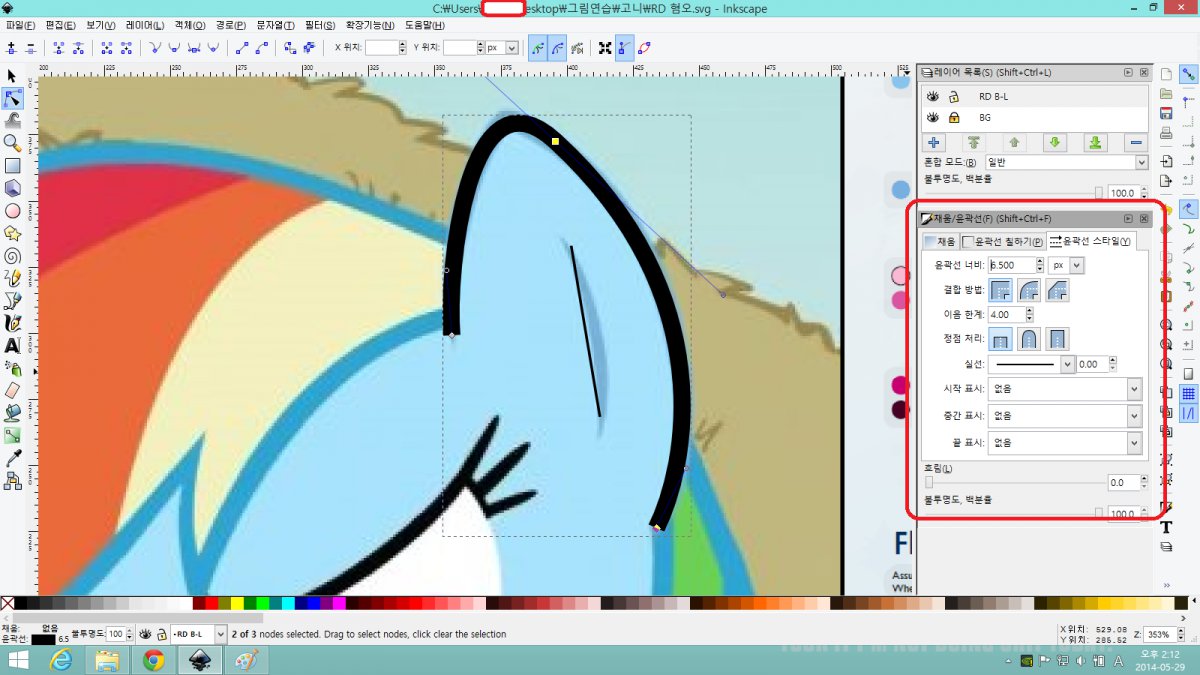Select the Star polygon tool
Image resolution: width=1200 pixels, height=675 pixels.
pos(12,233)
